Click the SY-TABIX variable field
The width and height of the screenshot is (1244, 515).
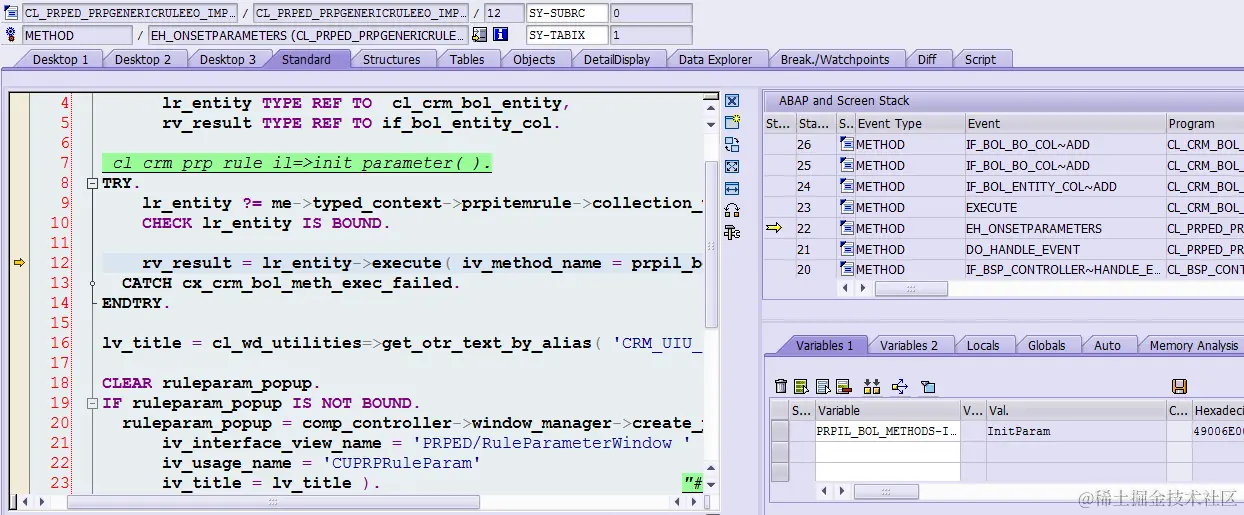(x=567, y=35)
